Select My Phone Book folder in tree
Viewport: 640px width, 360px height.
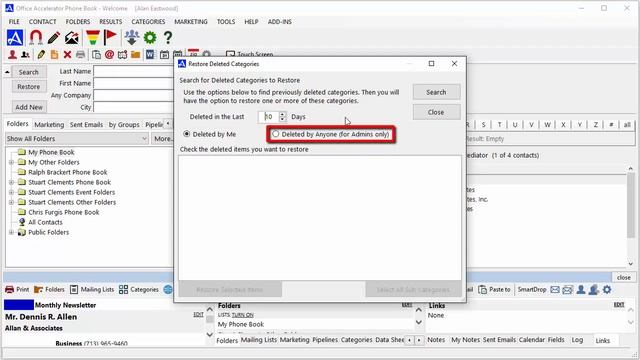tap(51, 152)
